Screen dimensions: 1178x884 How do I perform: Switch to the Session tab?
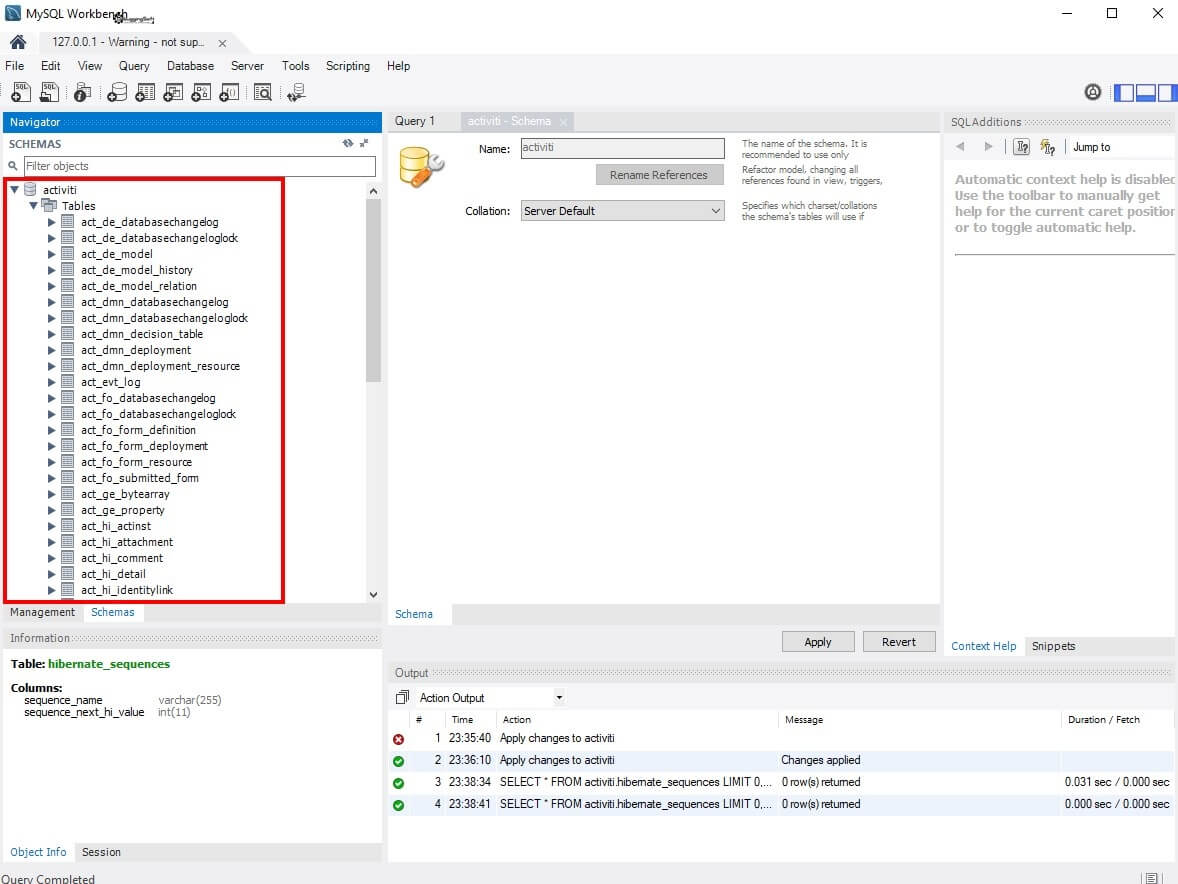click(101, 852)
